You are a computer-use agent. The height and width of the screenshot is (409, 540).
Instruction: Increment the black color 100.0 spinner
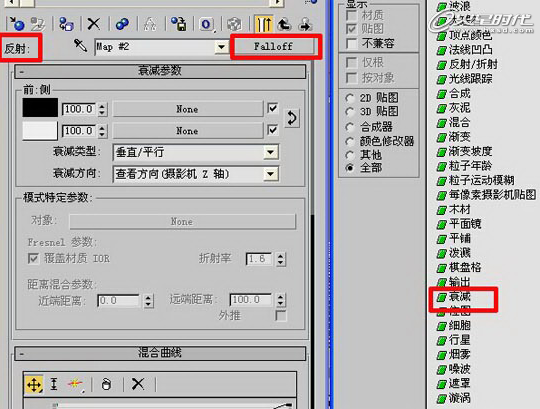coord(102,106)
